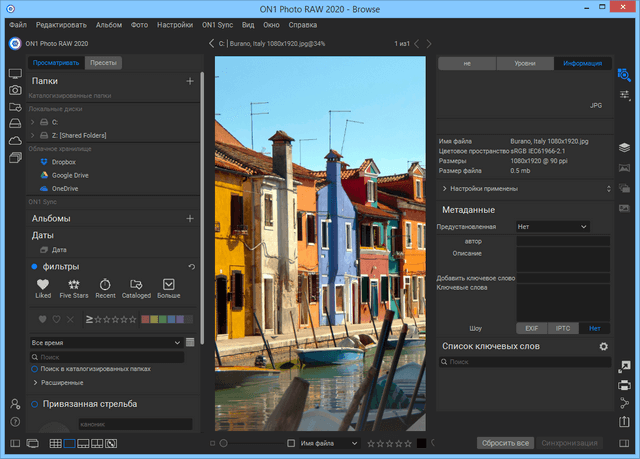Image resolution: width=640 pixels, height=459 pixels.
Task: Expand the C: drive folder
Action: pyautogui.click(x=33, y=121)
